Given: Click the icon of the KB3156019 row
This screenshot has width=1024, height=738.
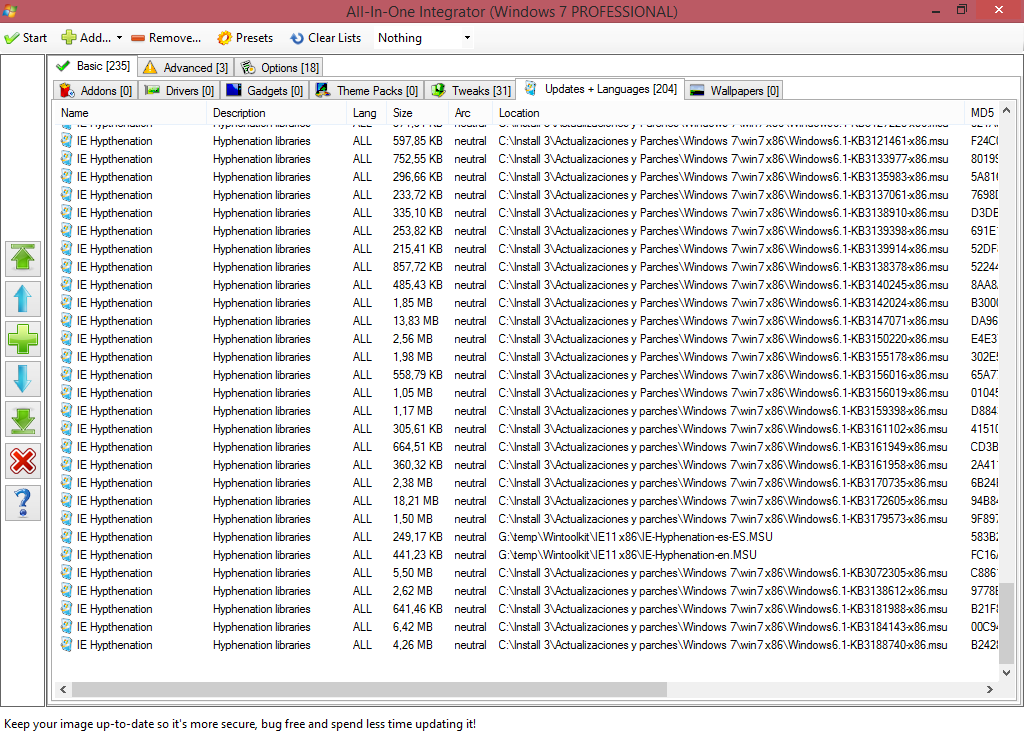Looking at the screenshot, I should pos(66,393).
